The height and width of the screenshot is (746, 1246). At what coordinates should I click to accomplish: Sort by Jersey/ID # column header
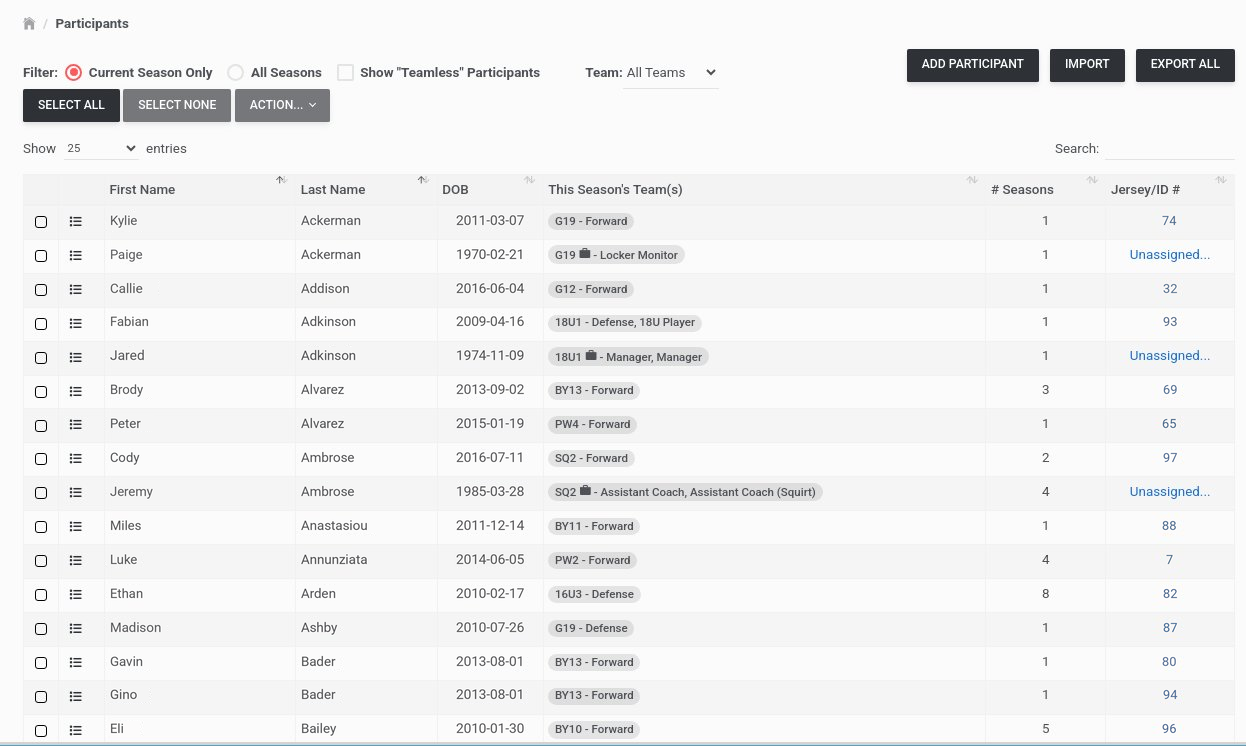pyautogui.click(x=1170, y=190)
